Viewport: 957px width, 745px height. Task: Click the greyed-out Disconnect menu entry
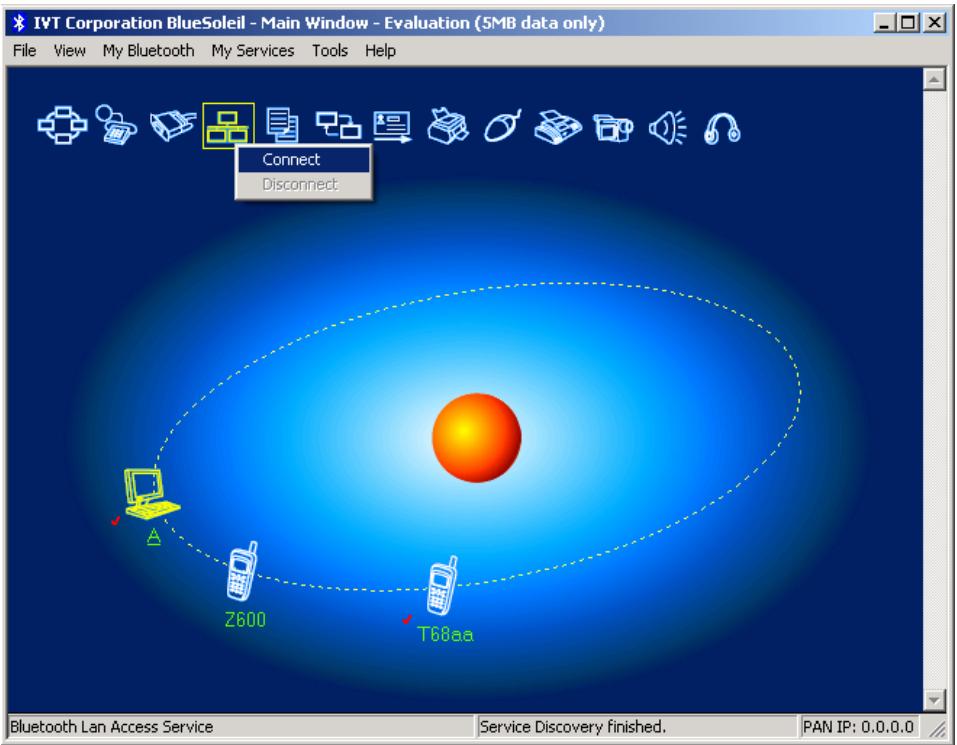(303, 184)
